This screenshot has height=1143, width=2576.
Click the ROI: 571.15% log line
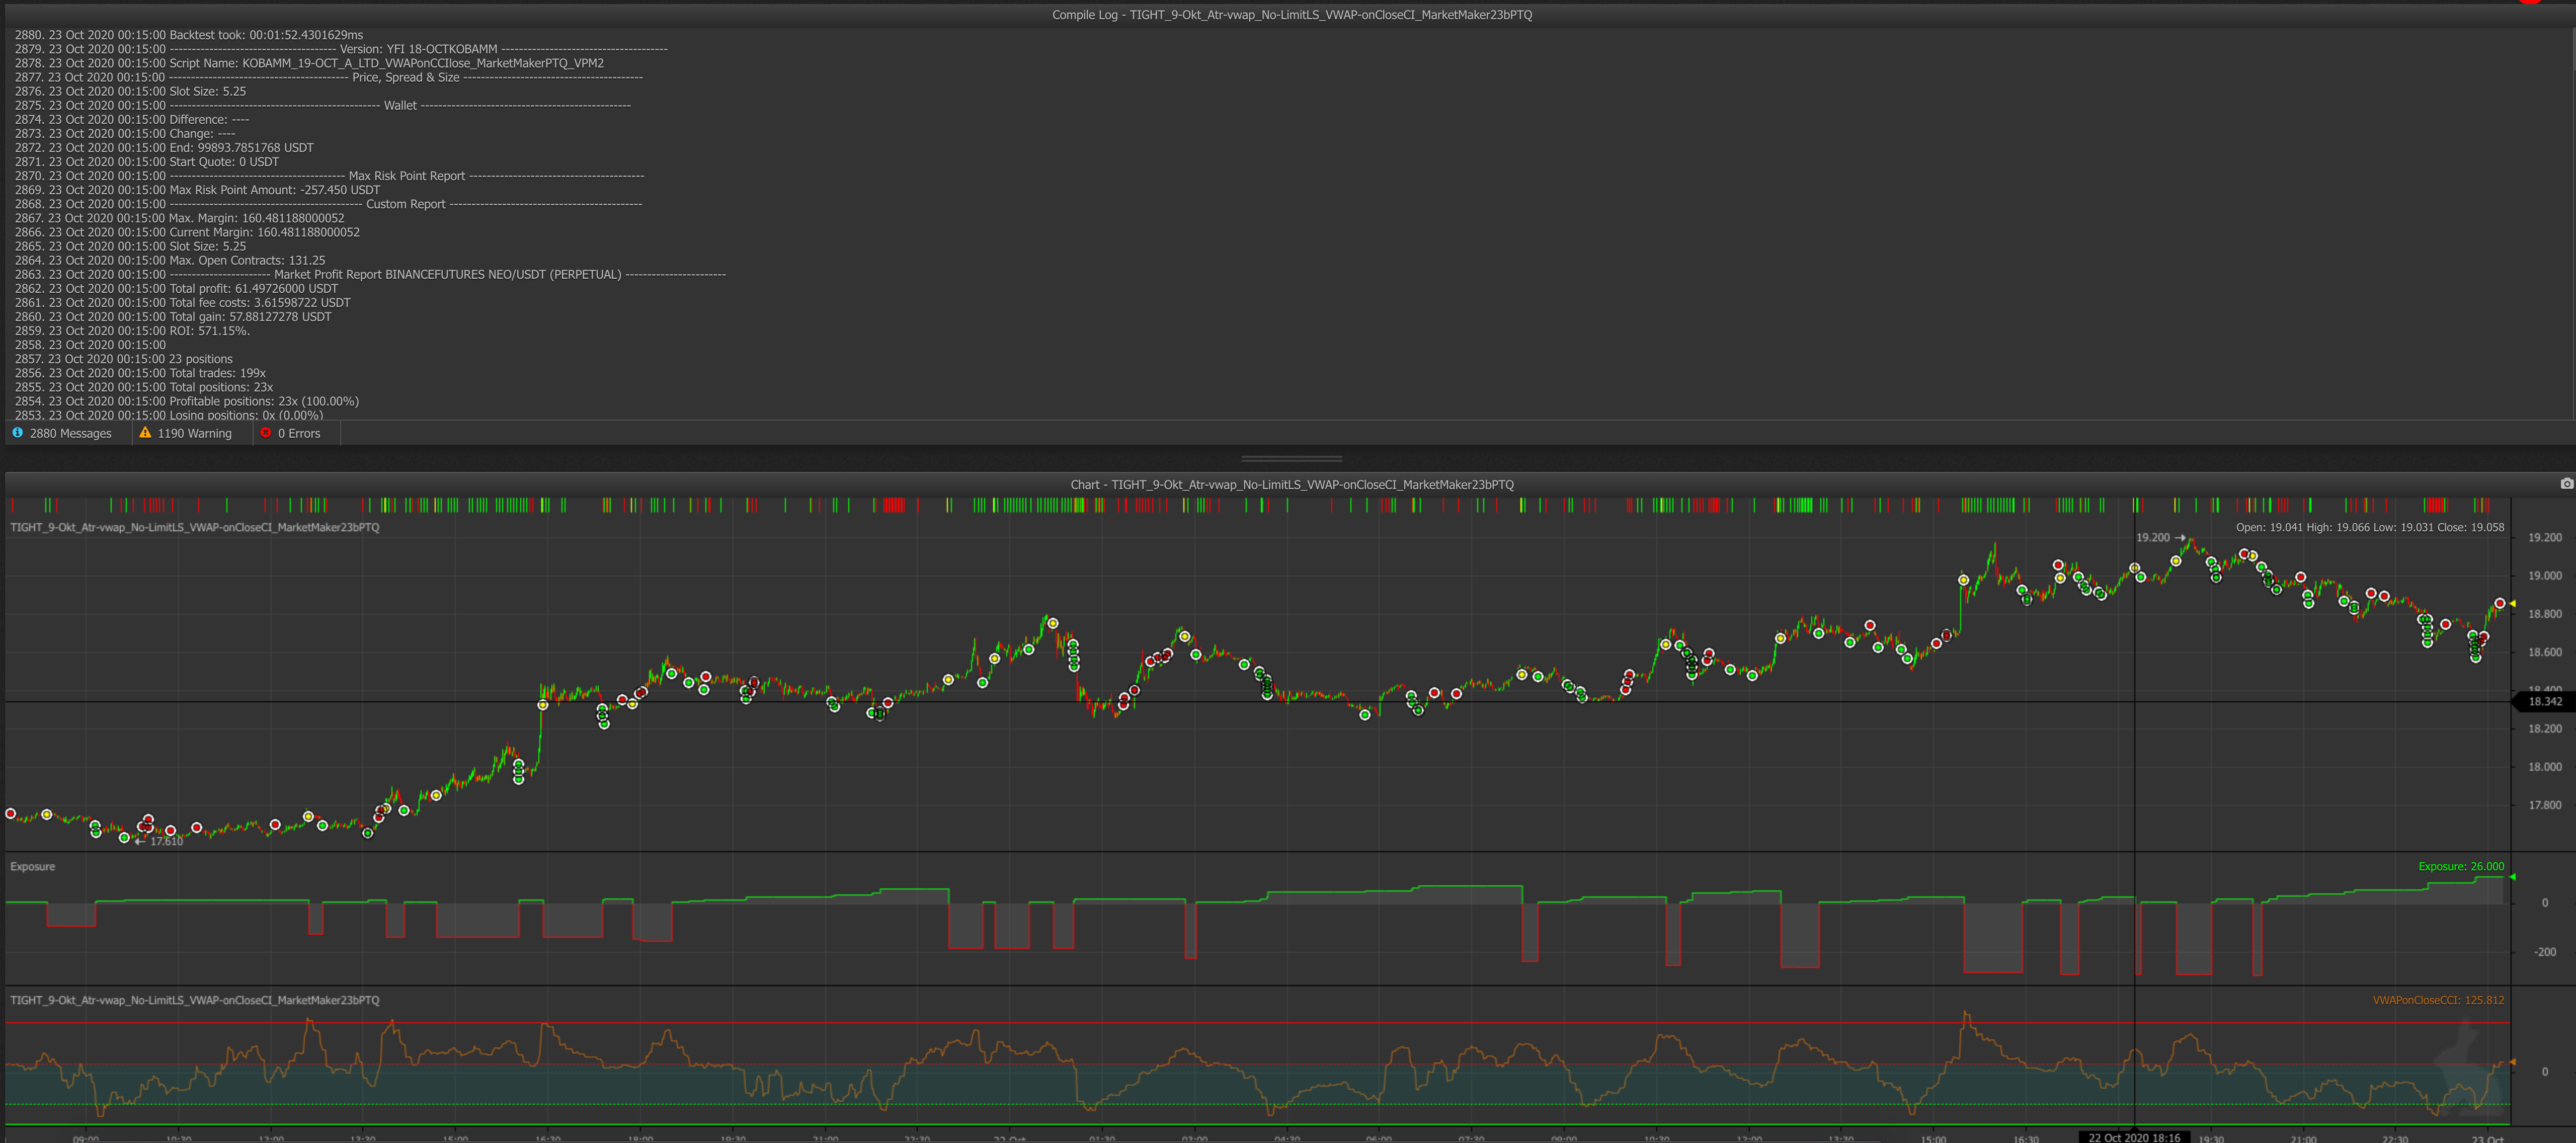[132, 331]
